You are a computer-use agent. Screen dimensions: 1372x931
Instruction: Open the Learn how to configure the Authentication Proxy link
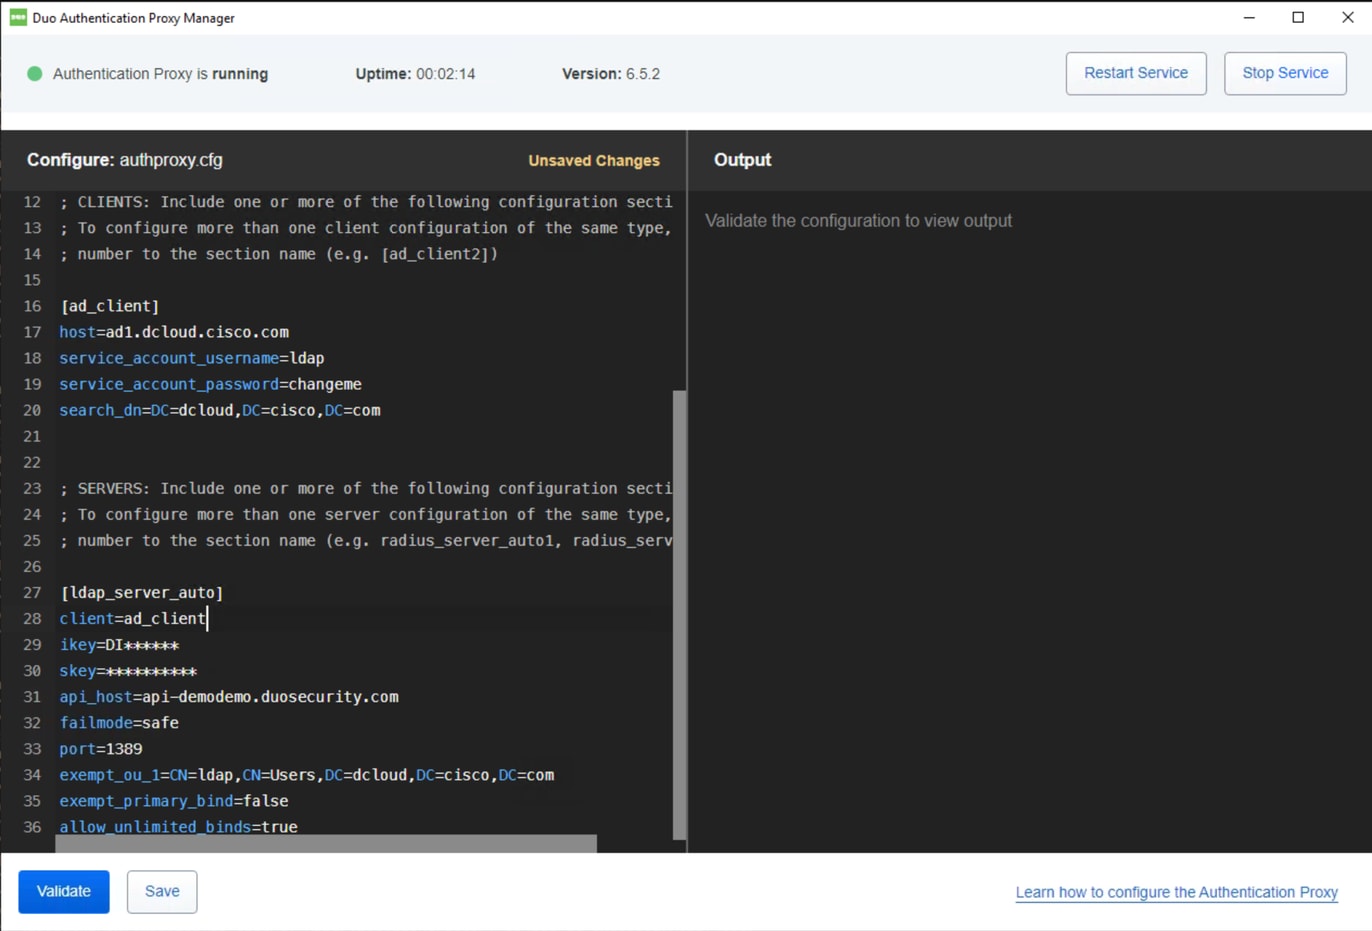click(x=1176, y=891)
